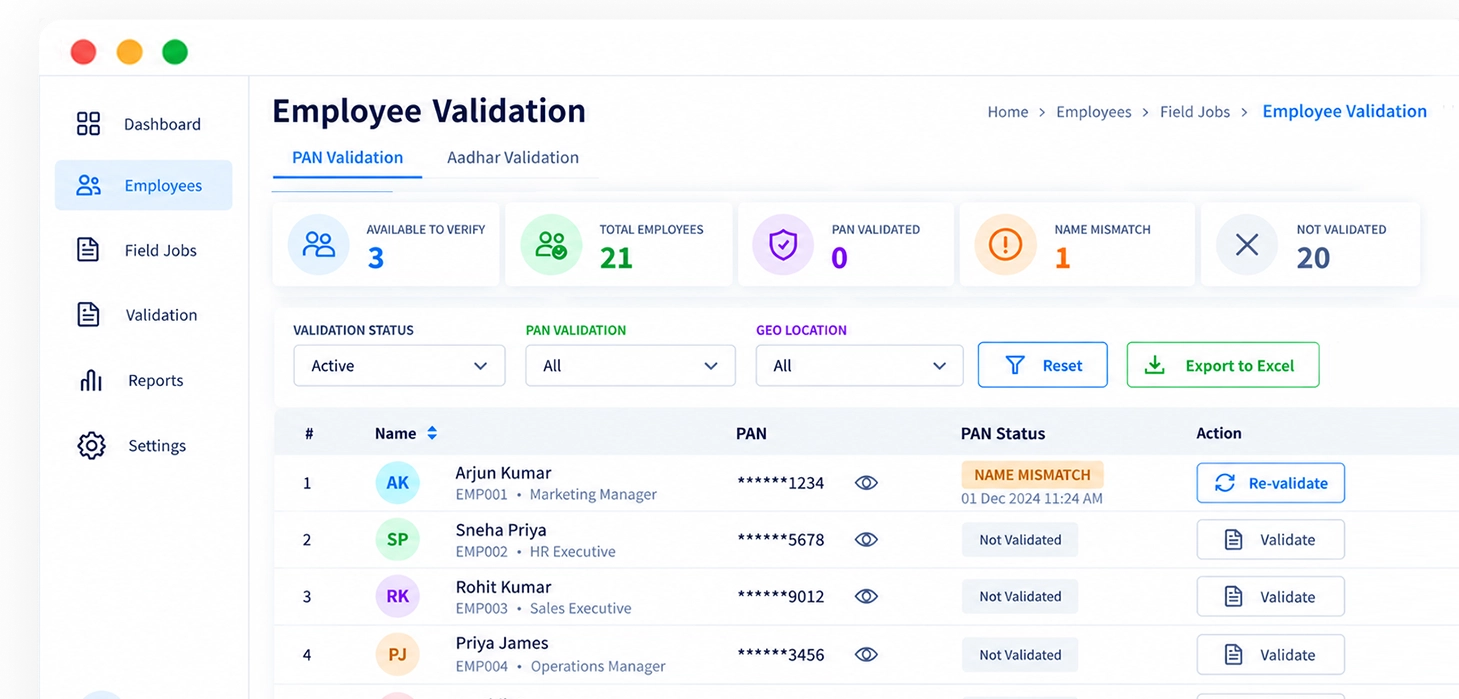Screen dimensions: 1459x699
Task: Click the Total Employees green icon
Action: click(551, 245)
